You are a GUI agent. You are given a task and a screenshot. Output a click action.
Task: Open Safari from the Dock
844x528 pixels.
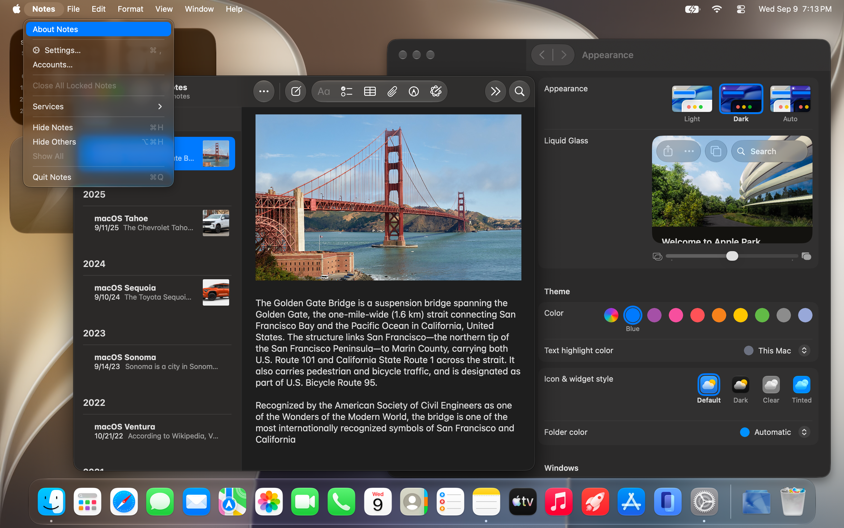(124, 502)
